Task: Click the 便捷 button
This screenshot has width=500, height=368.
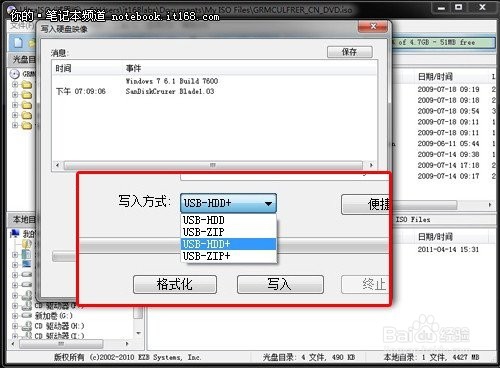Action: click(x=366, y=204)
